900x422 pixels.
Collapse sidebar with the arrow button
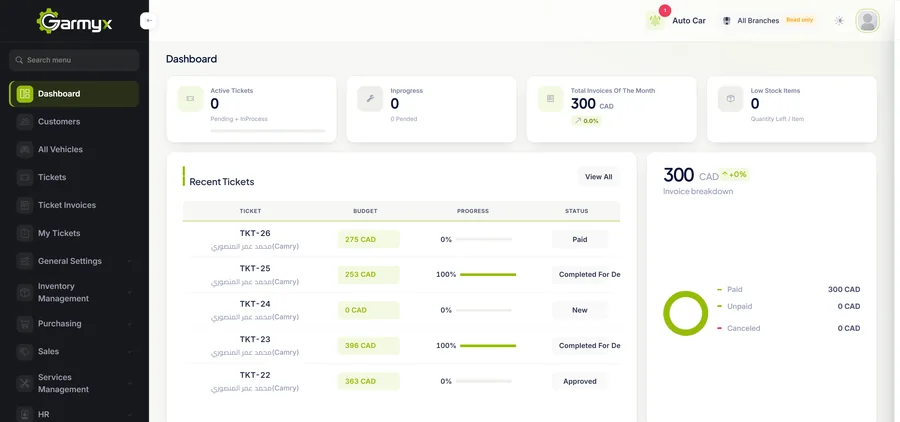click(149, 21)
